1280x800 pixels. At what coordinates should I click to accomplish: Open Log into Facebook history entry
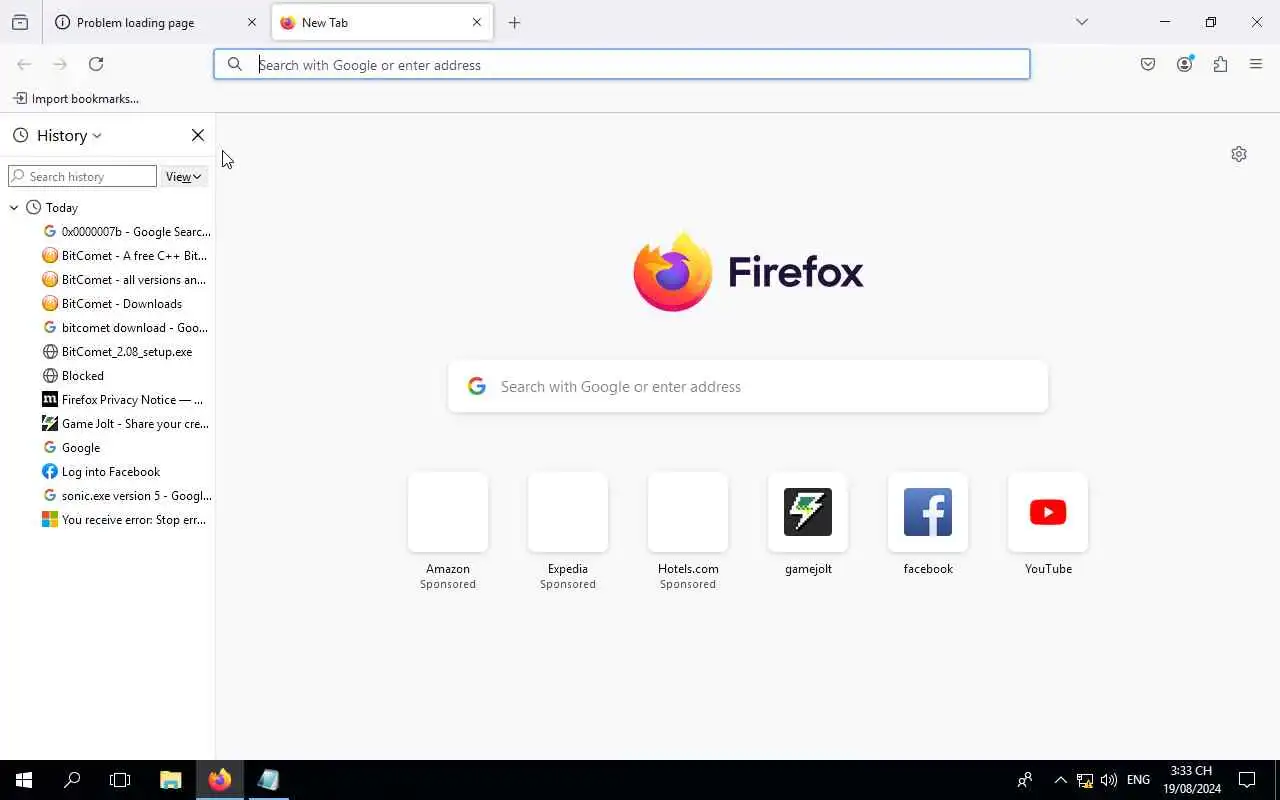pos(101,472)
